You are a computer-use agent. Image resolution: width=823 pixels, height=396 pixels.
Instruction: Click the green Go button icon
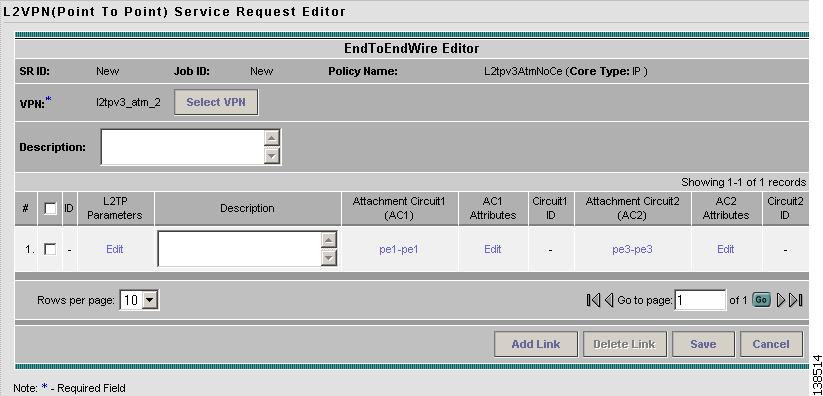[762, 300]
